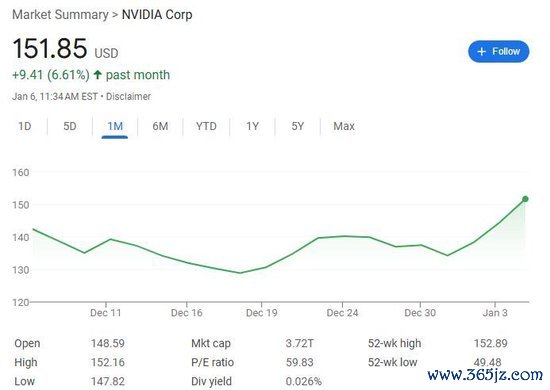Click the green up-arrow price change icon

98,75
